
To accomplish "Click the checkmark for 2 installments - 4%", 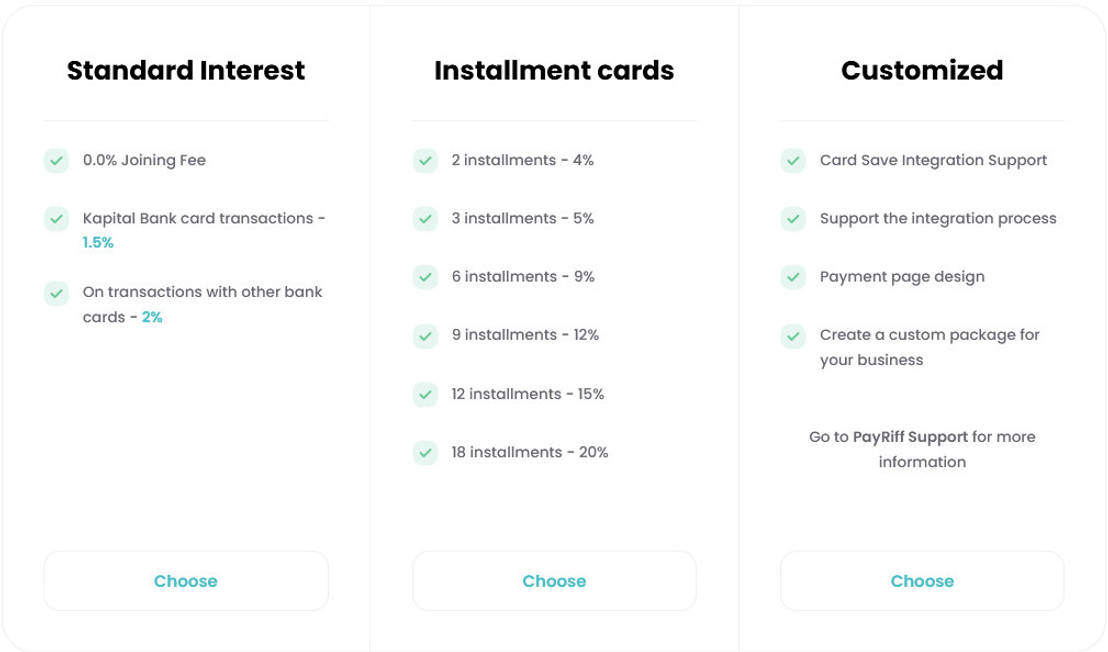I will (x=425, y=160).
